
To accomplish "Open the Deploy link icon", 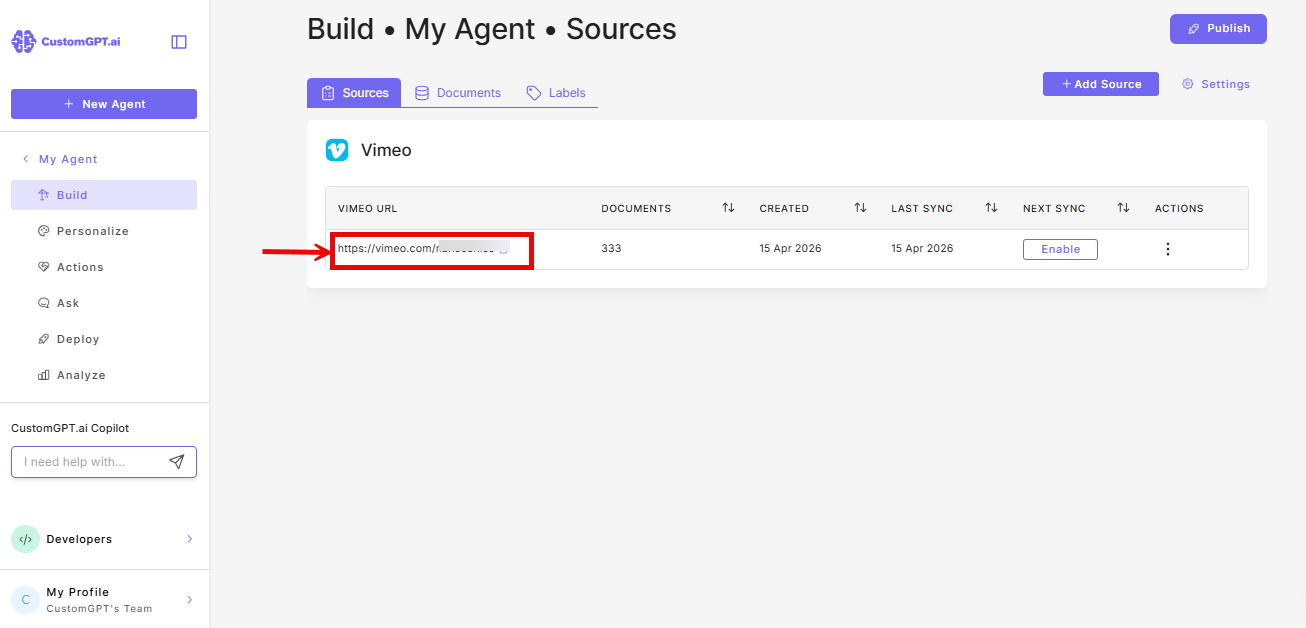I will pyautogui.click(x=44, y=338).
